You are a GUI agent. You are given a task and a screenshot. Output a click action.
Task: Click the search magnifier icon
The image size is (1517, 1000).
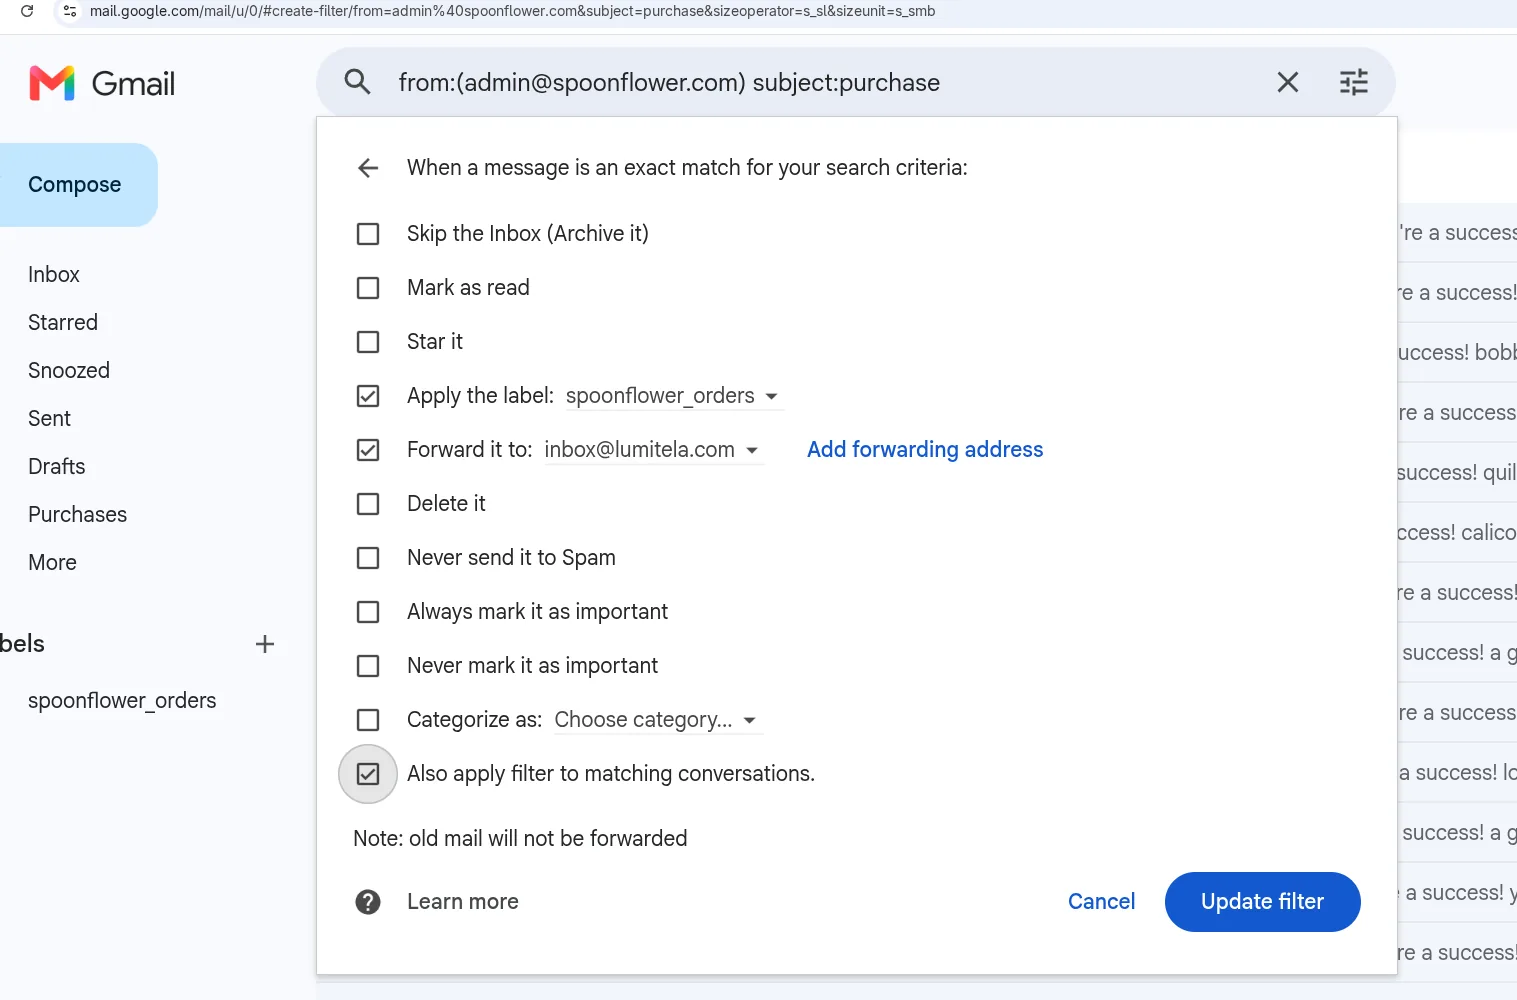click(x=357, y=82)
